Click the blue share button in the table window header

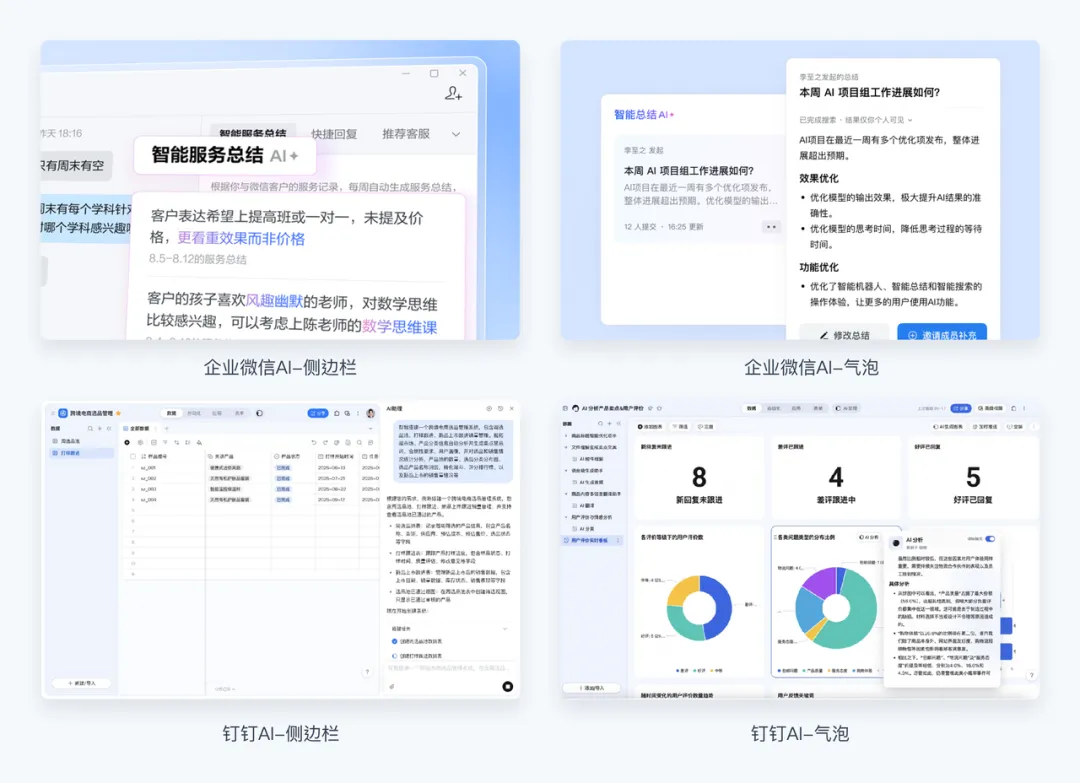click(318, 413)
